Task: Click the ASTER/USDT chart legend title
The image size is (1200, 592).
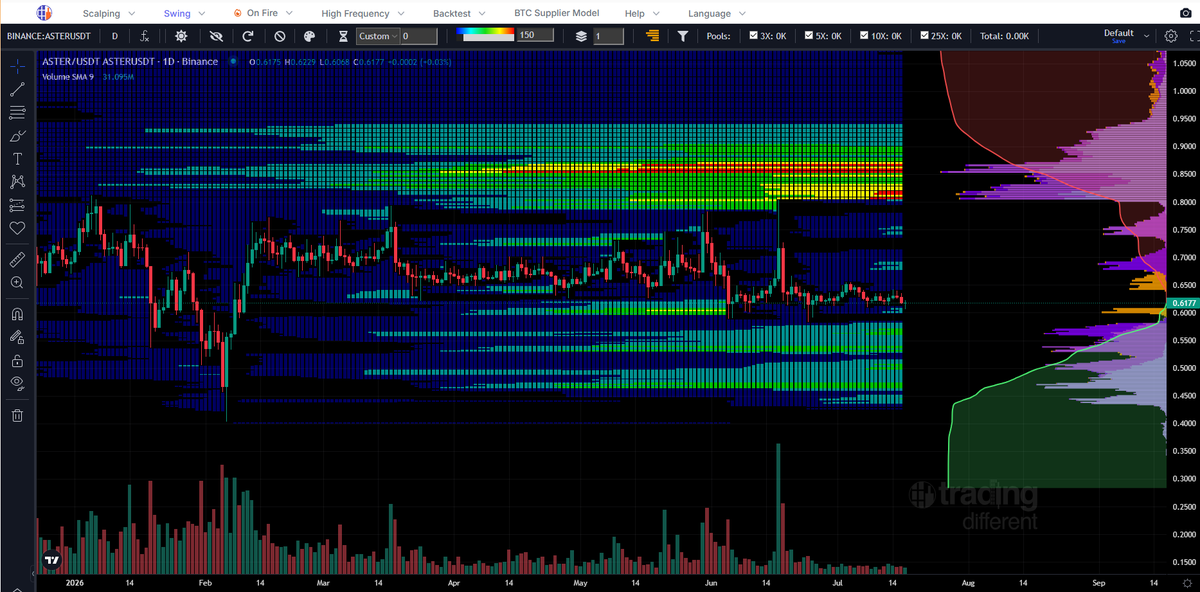Action: point(130,61)
